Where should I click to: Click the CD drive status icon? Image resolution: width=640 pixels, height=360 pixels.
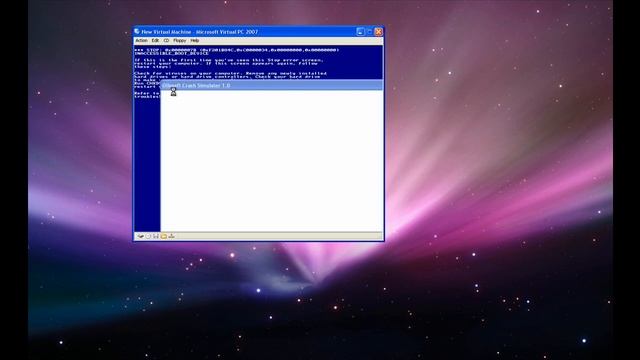click(x=148, y=236)
